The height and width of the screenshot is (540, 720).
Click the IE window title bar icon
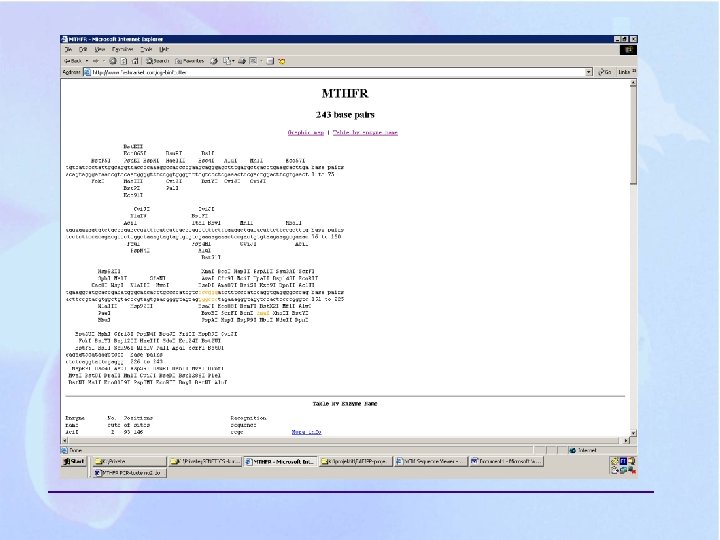coord(64,39)
